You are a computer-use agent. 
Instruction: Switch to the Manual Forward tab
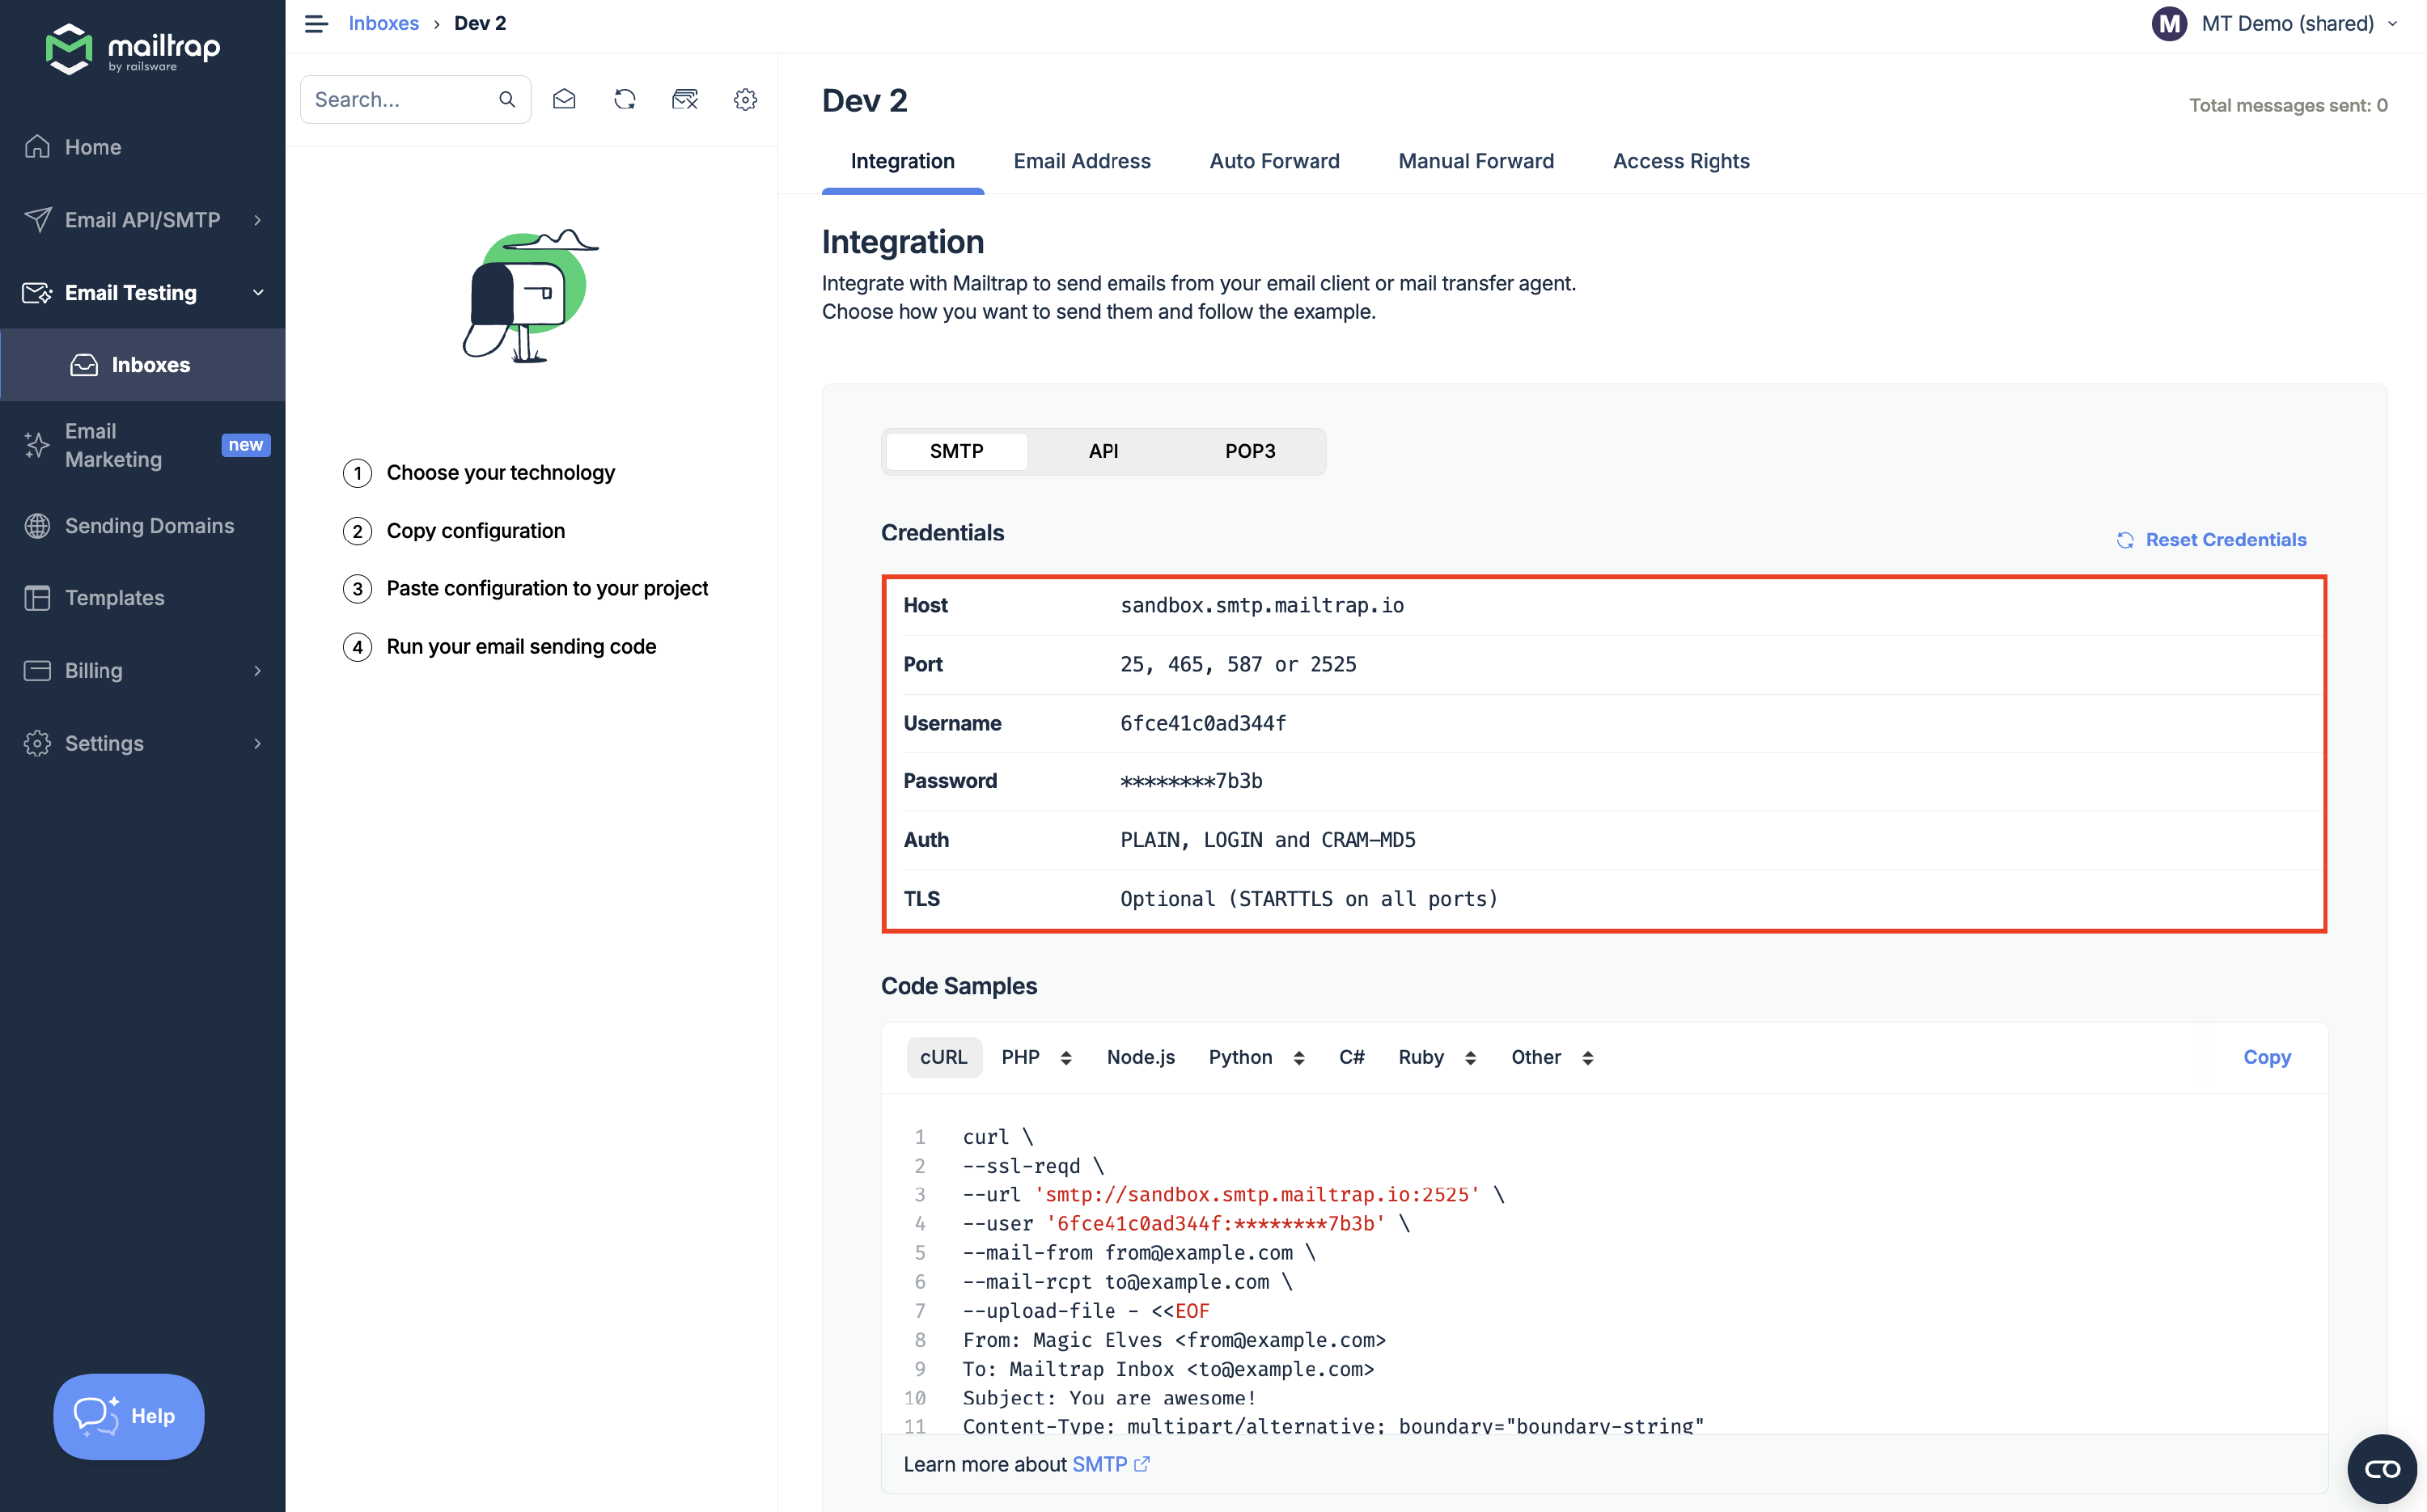[1476, 161]
